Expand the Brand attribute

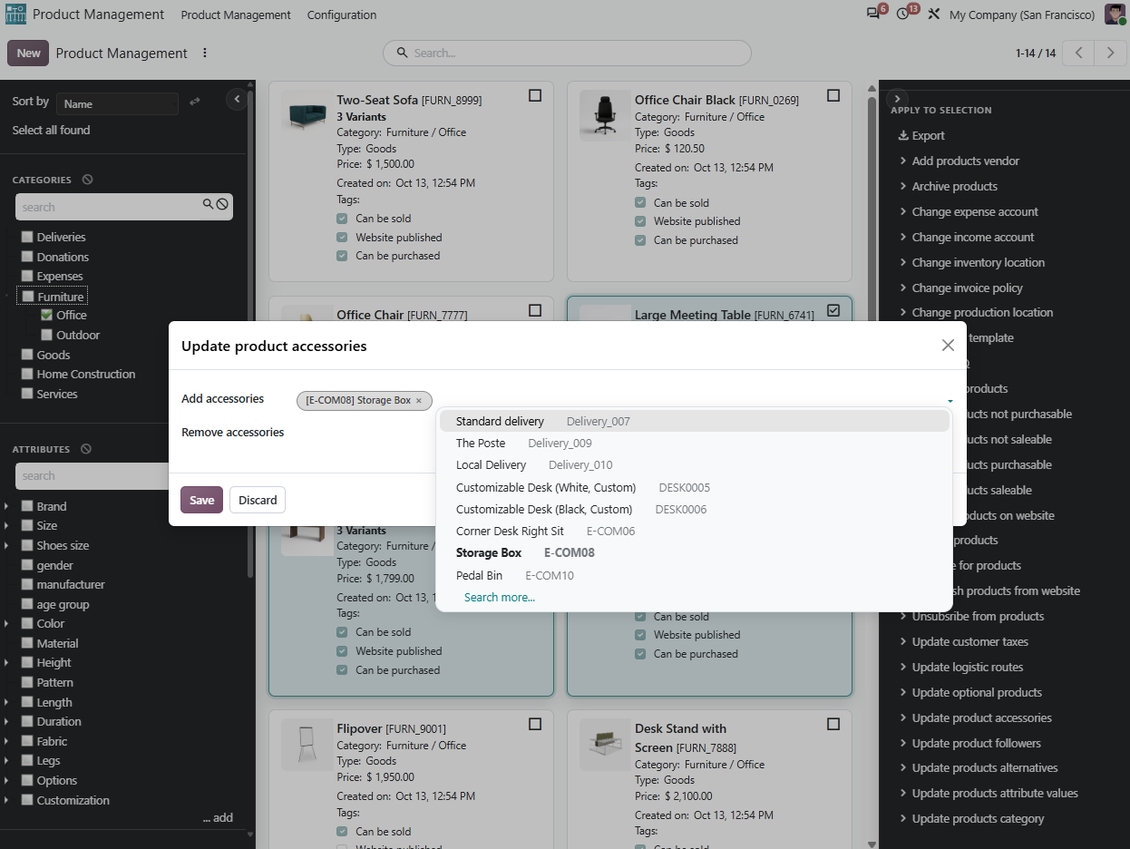pos(6,507)
